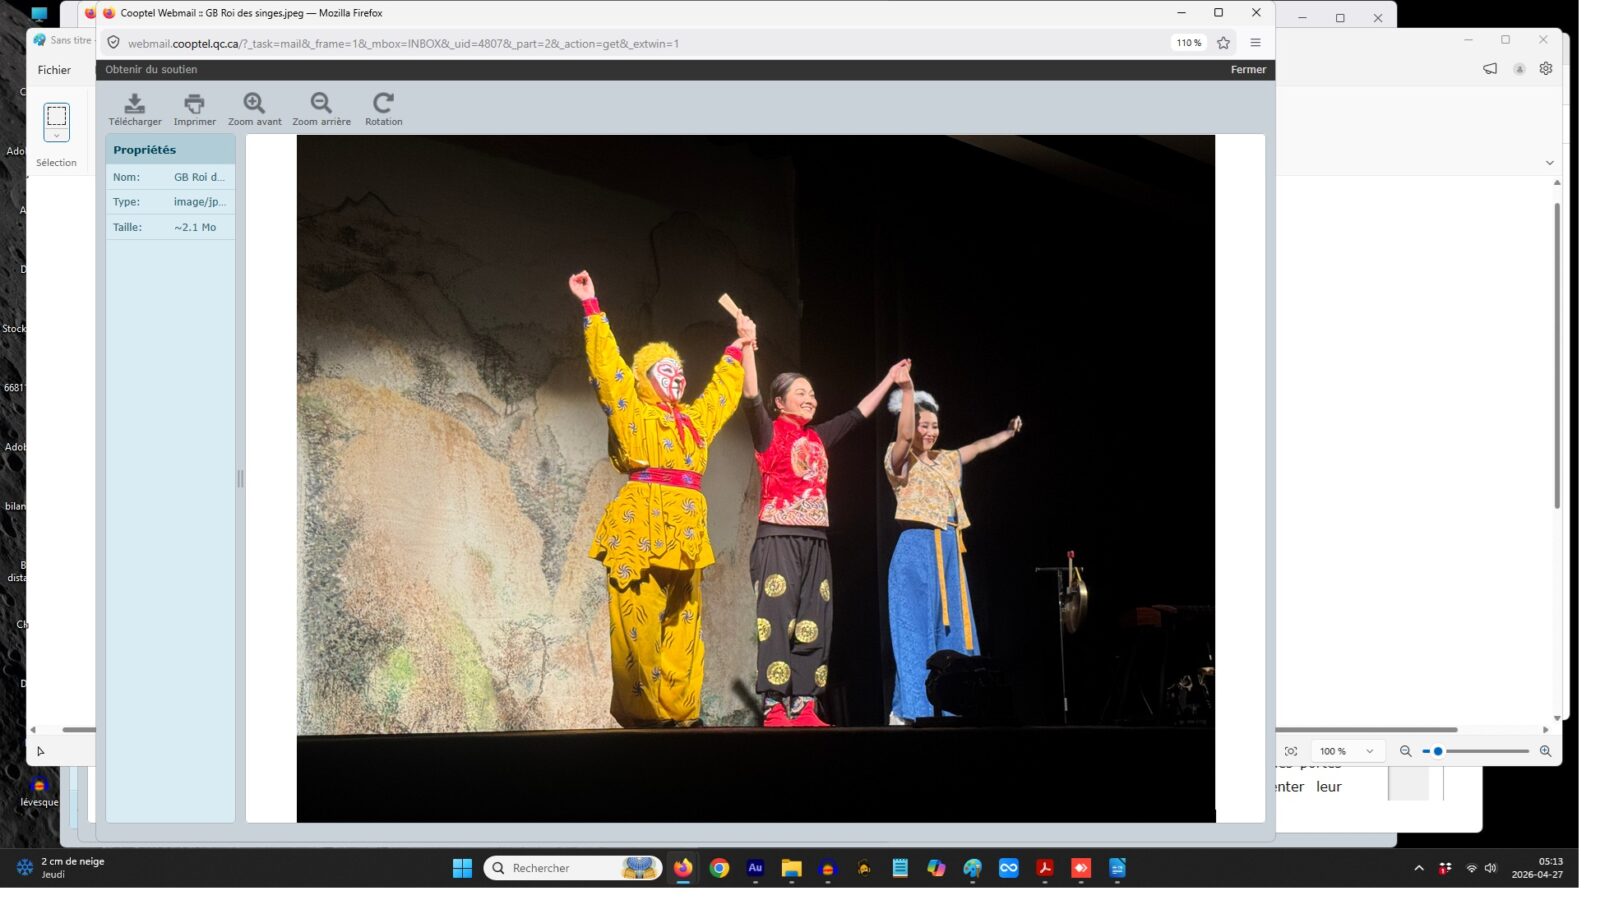1600x900 pixels.
Task: Open Copilot from the taskbar
Action: click(936, 868)
